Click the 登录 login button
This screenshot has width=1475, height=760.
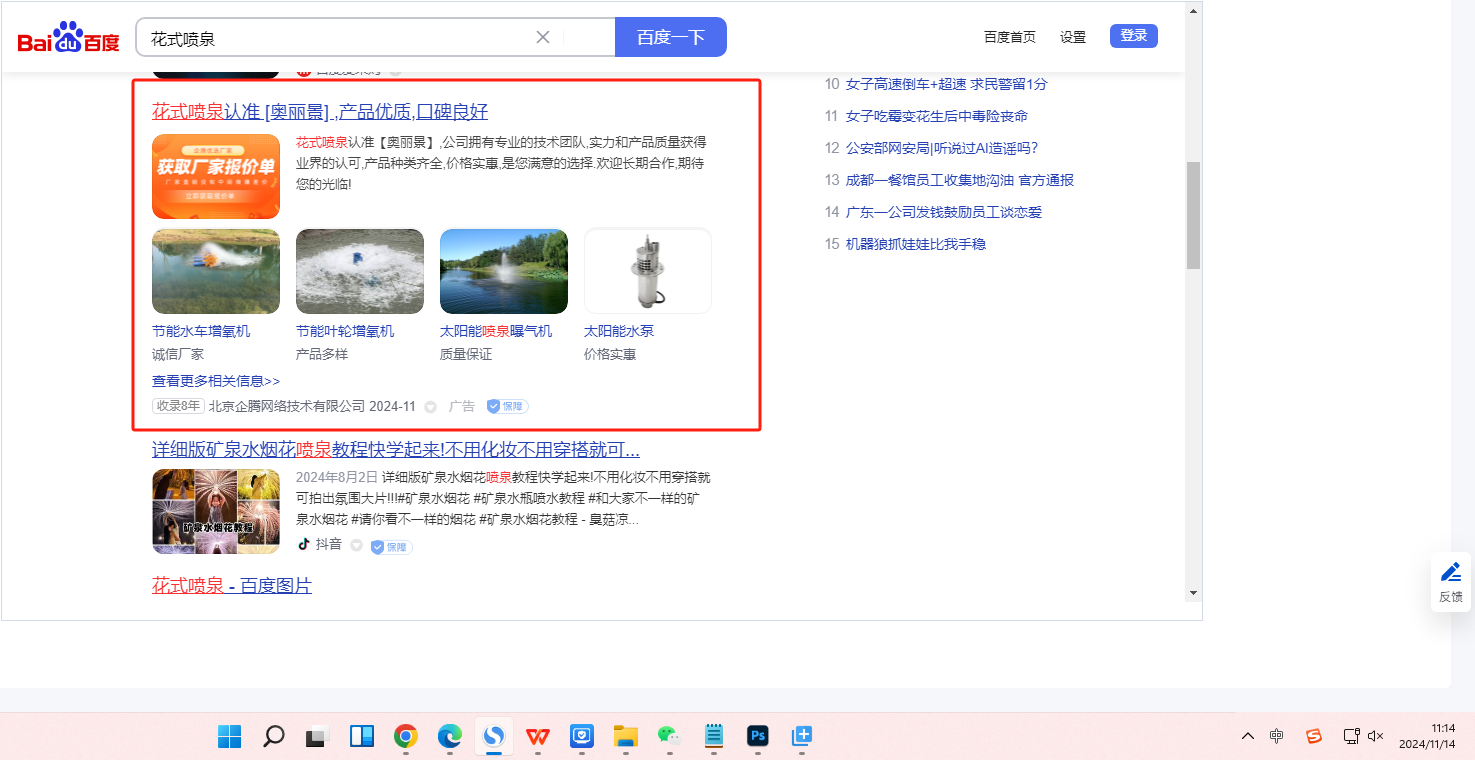pos(1133,36)
